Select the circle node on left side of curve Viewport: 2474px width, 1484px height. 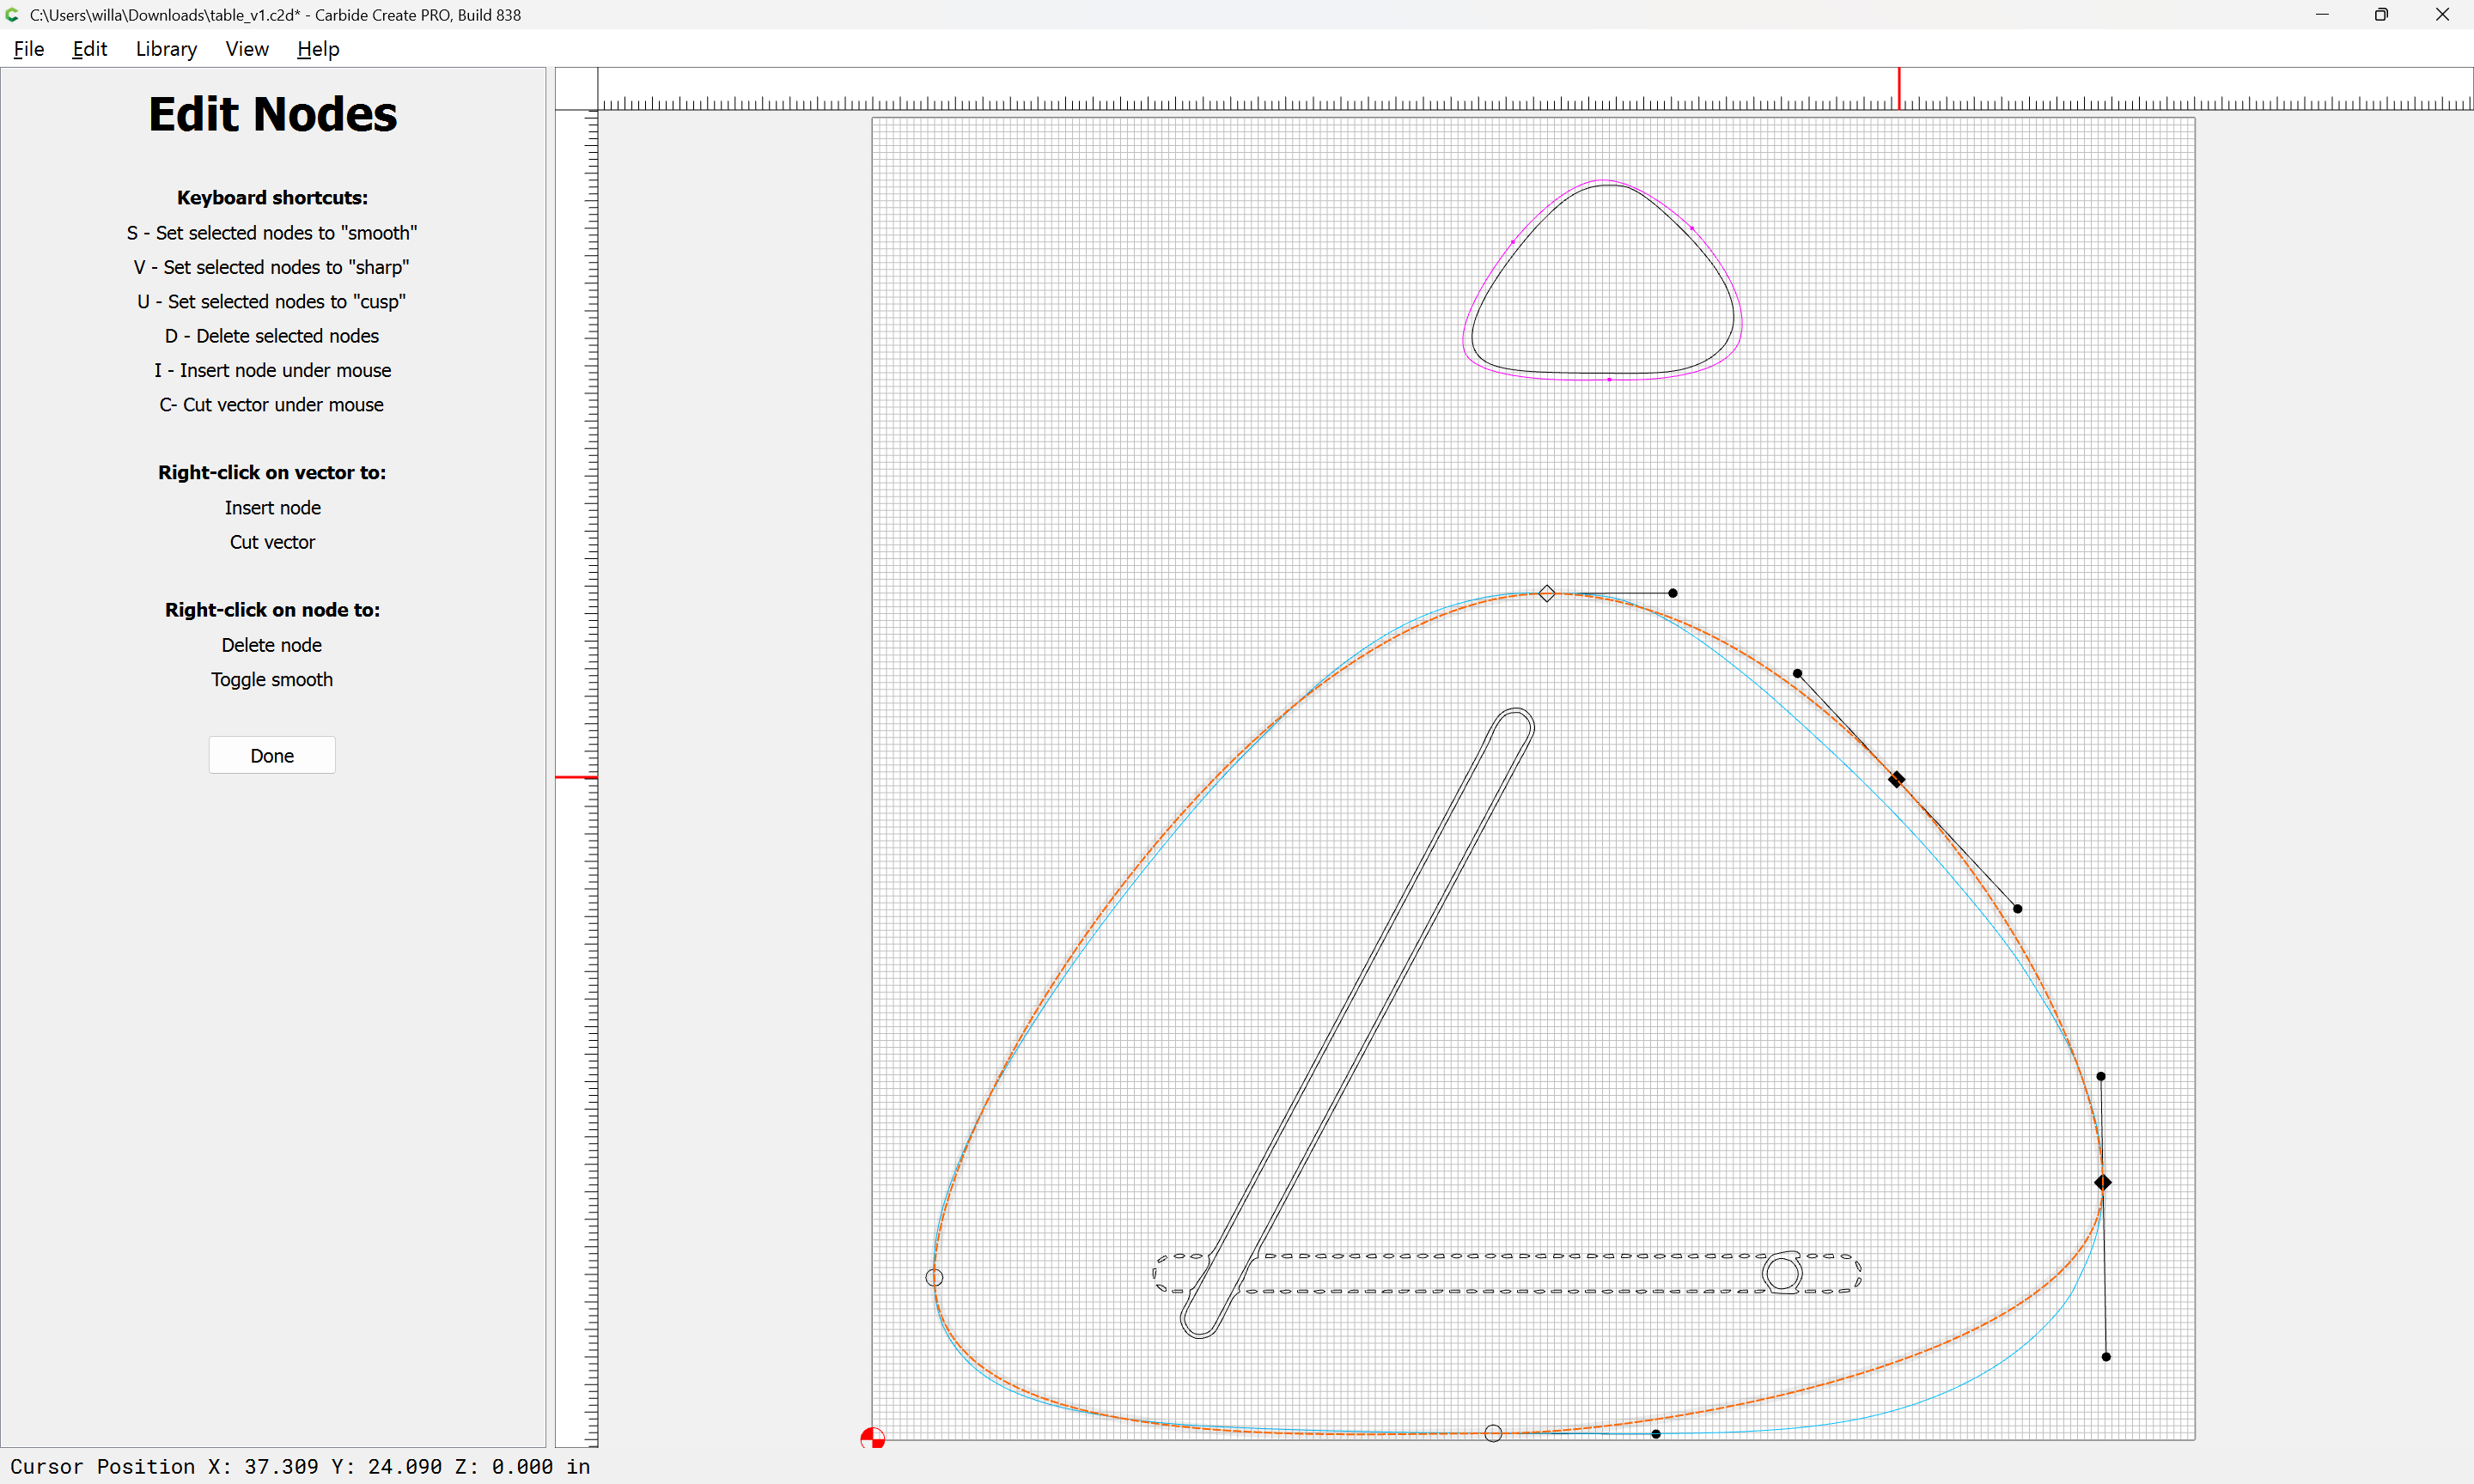(934, 1278)
